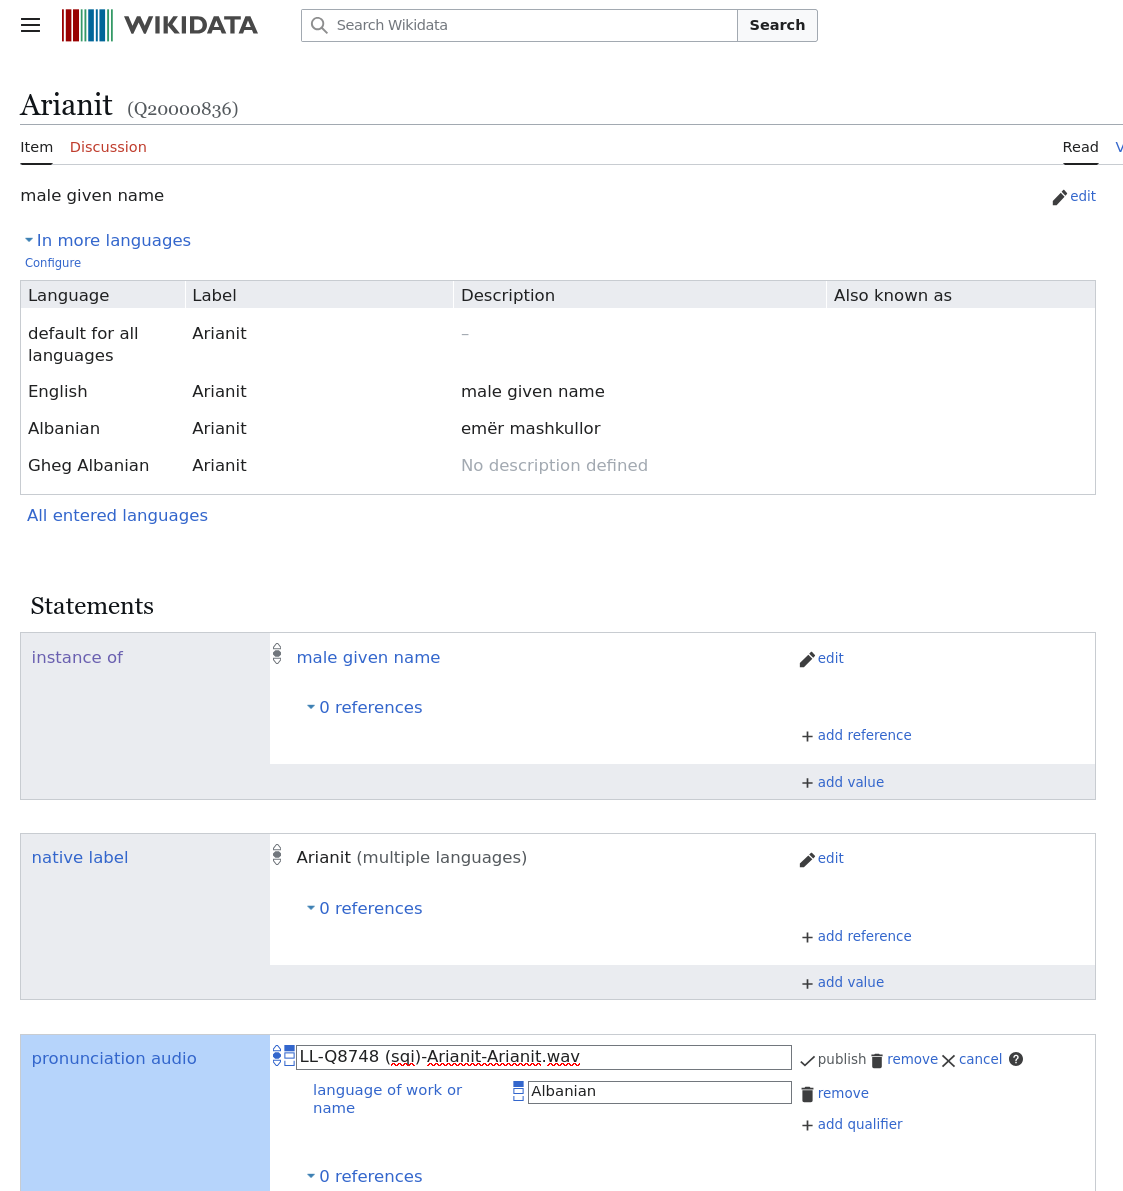1123x1191 pixels.
Task: Switch to the Discussion tab
Action: 108,147
